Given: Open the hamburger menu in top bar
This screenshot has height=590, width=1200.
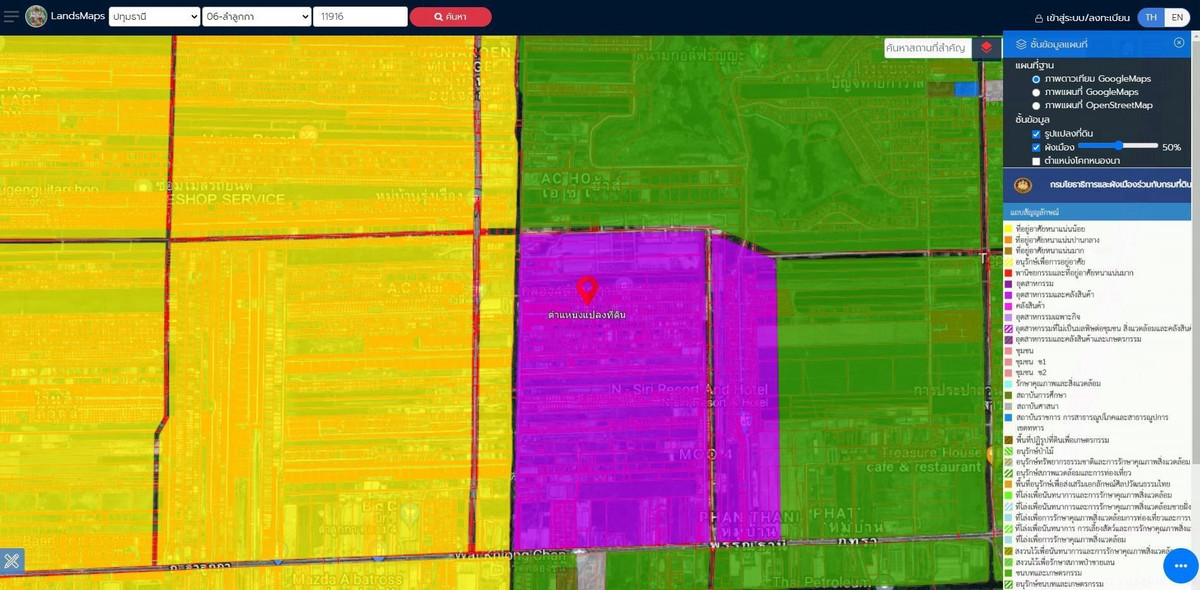Looking at the screenshot, I should [x=11, y=17].
